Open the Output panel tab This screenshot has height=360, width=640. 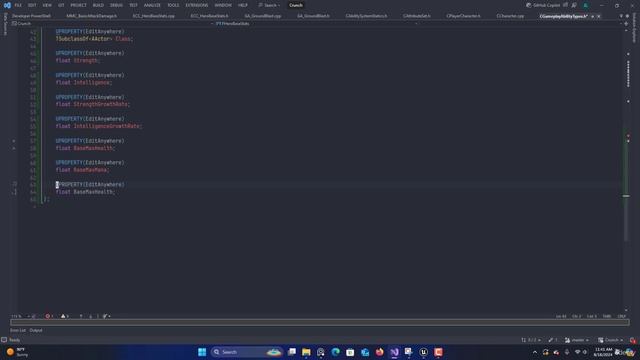[x=36, y=330]
